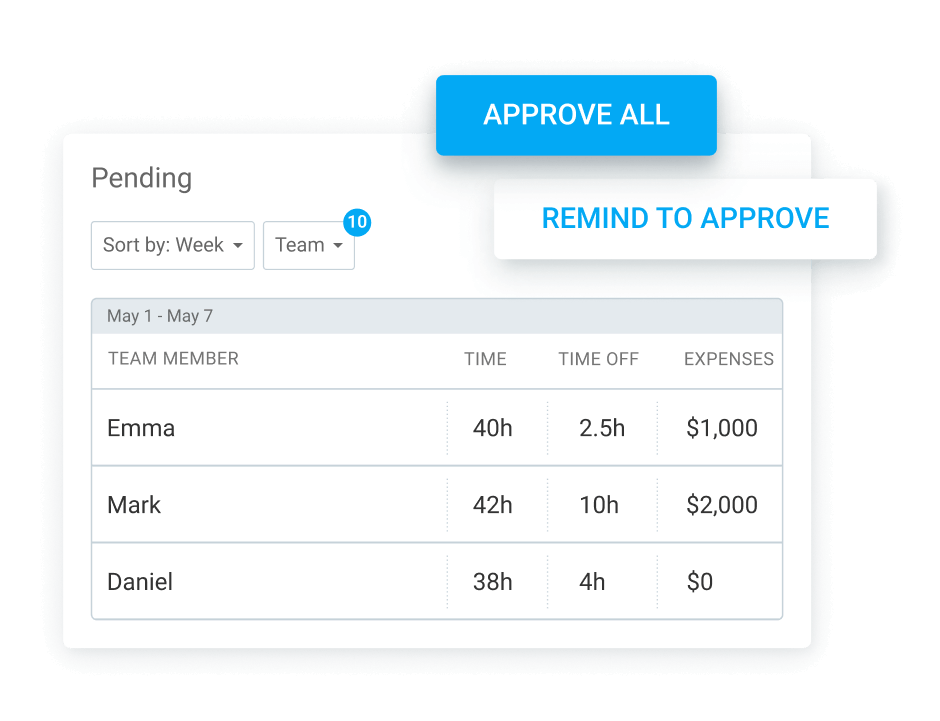Click Mark's 10h time off value
The image size is (940, 721).
599,505
